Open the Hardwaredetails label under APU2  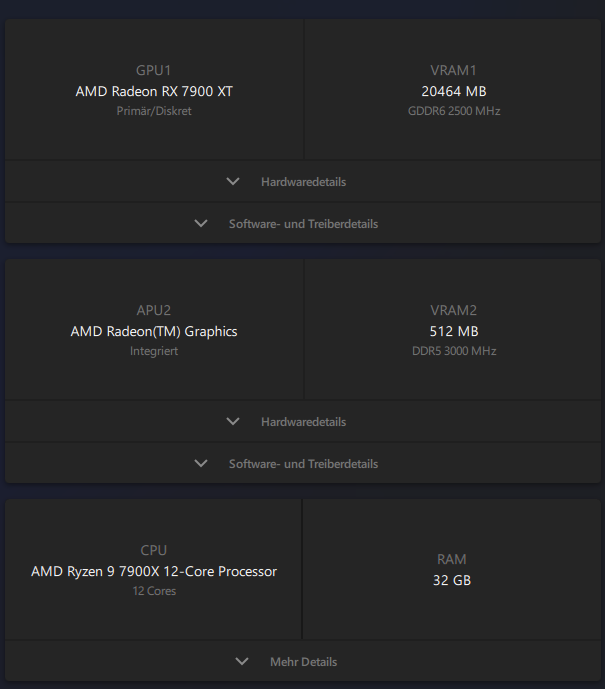[x=303, y=422]
